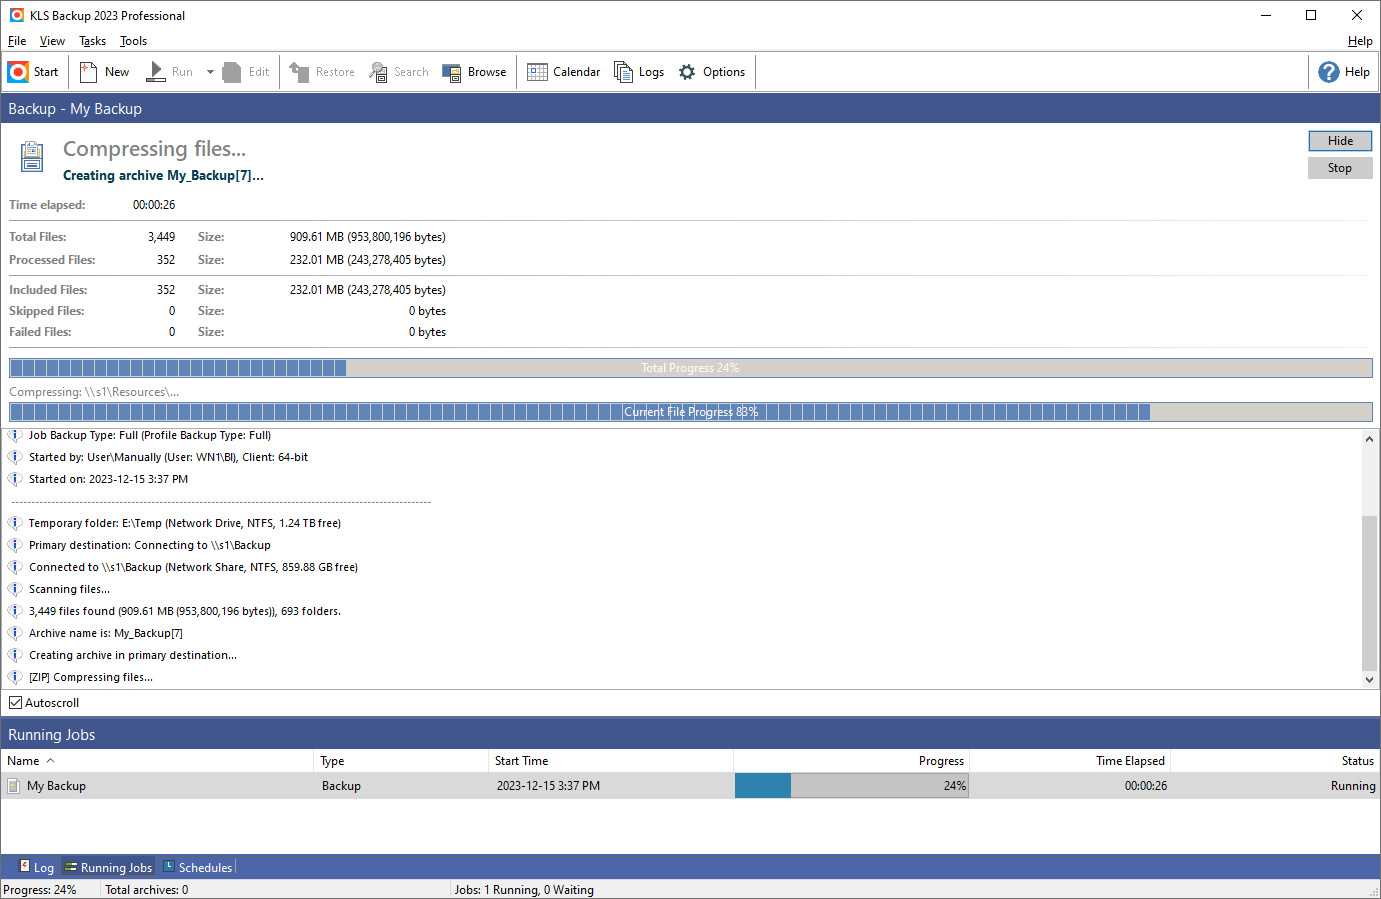The width and height of the screenshot is (1381, 899).
Task: Sort jobs by Type column
Action: point(401,761)
